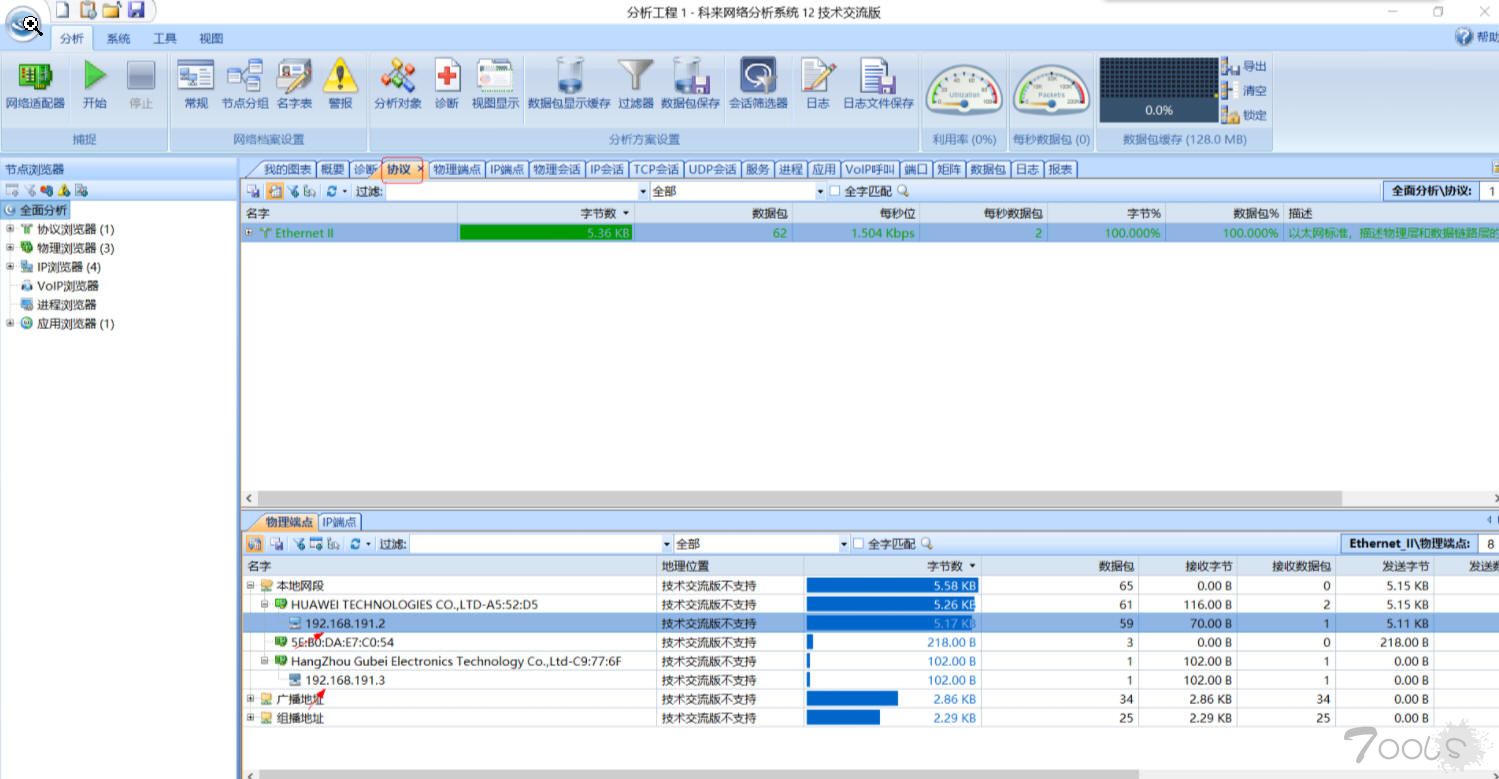The height and width of the screenshot is (779, 1499).
Task: Start capture with the green 开始 button
Action: click(95, 85)
